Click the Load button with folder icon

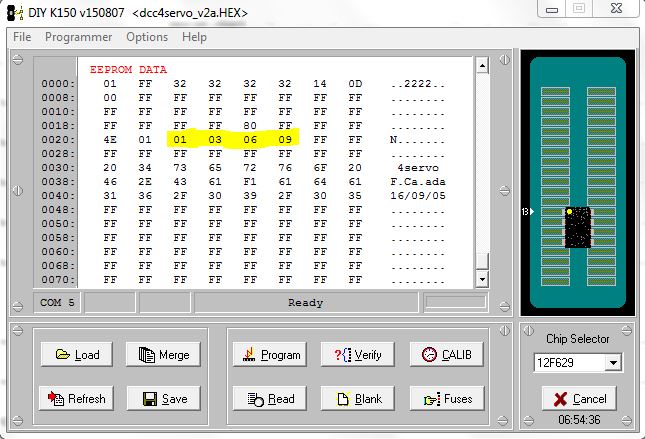(x=77, y=355)
